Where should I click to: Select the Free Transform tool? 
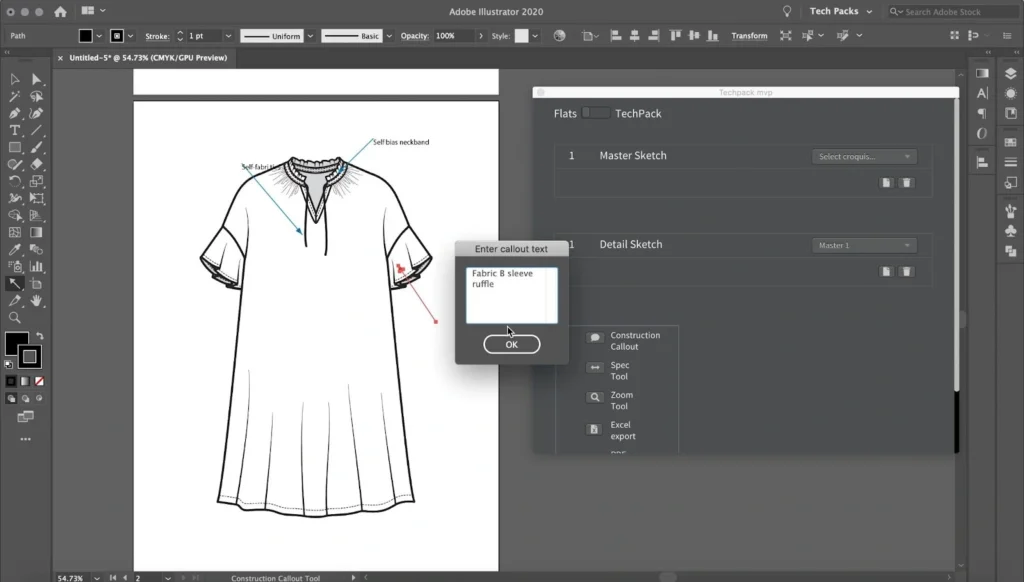pos(37,199)
